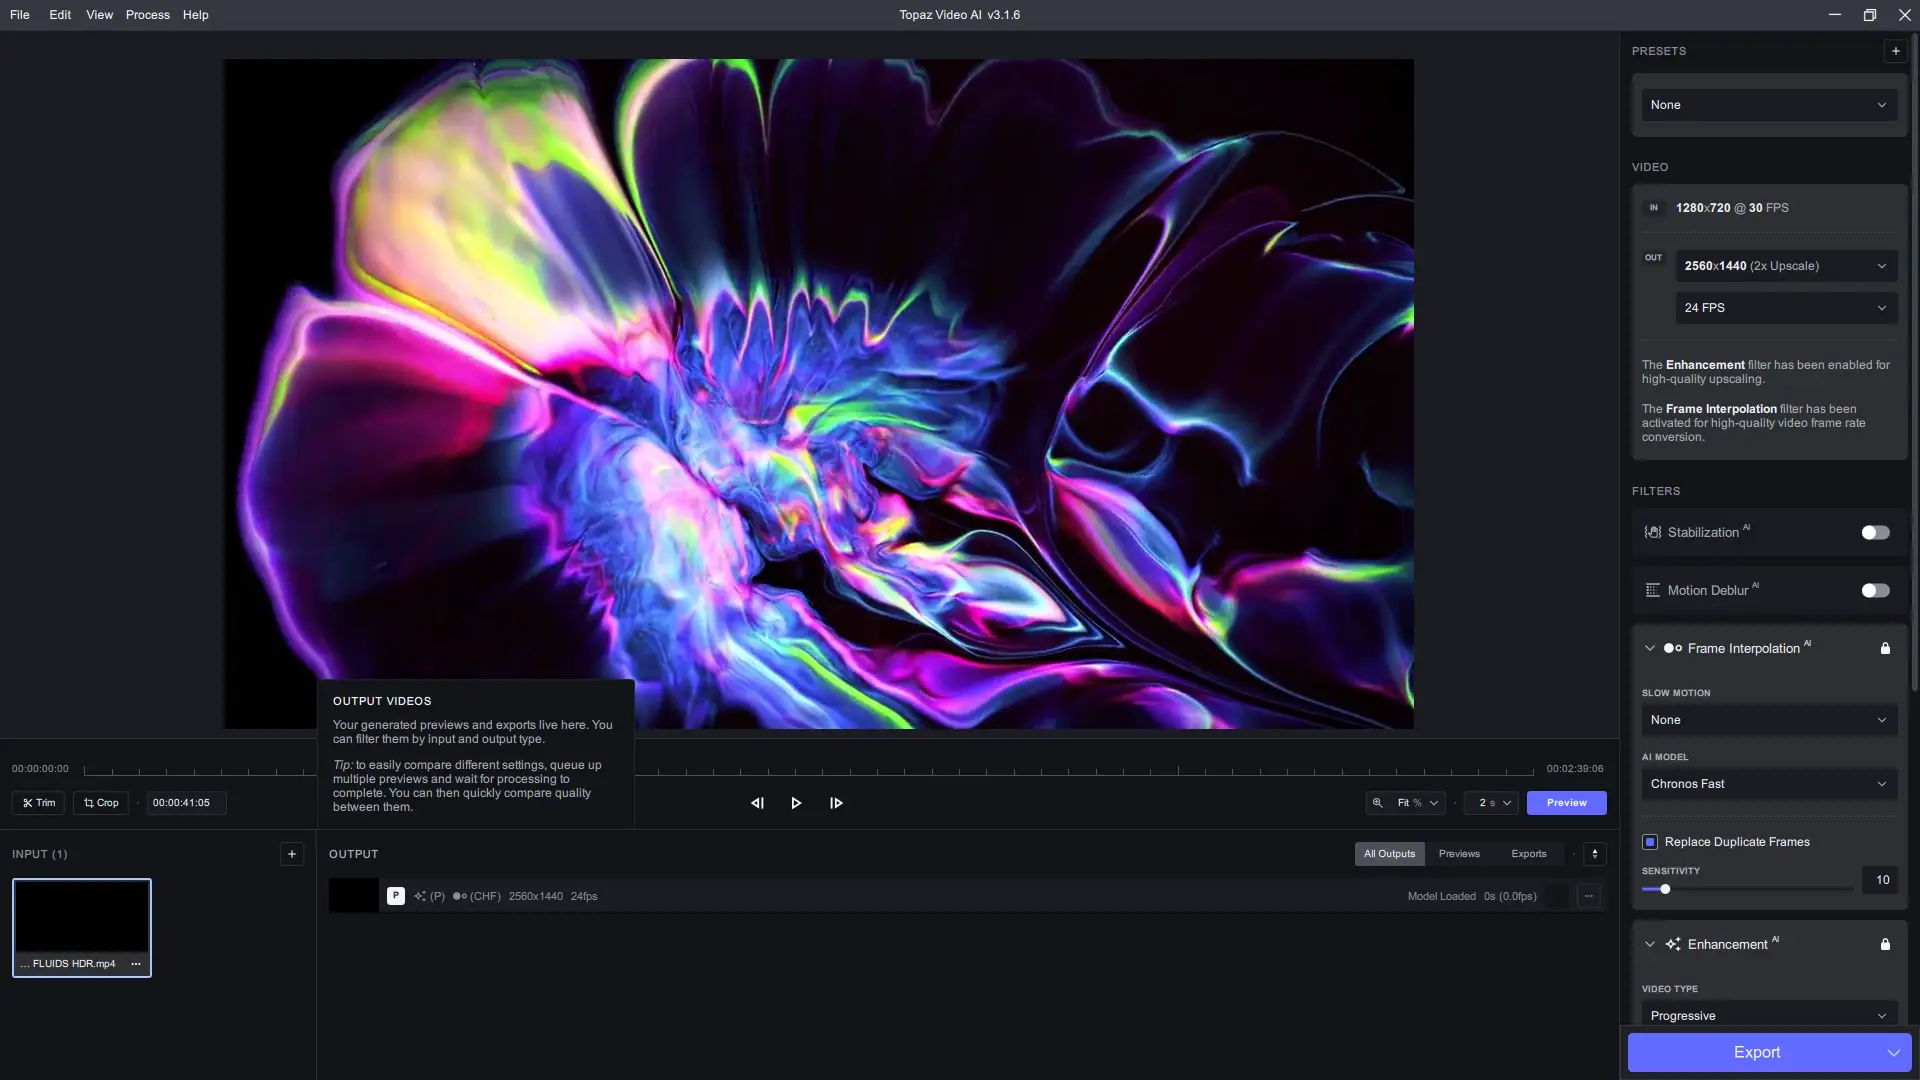Image resolution: width=1920 pixels, height=1080 pixels.
Task: Click the Trim button
Action: click(x=39, y=803)
